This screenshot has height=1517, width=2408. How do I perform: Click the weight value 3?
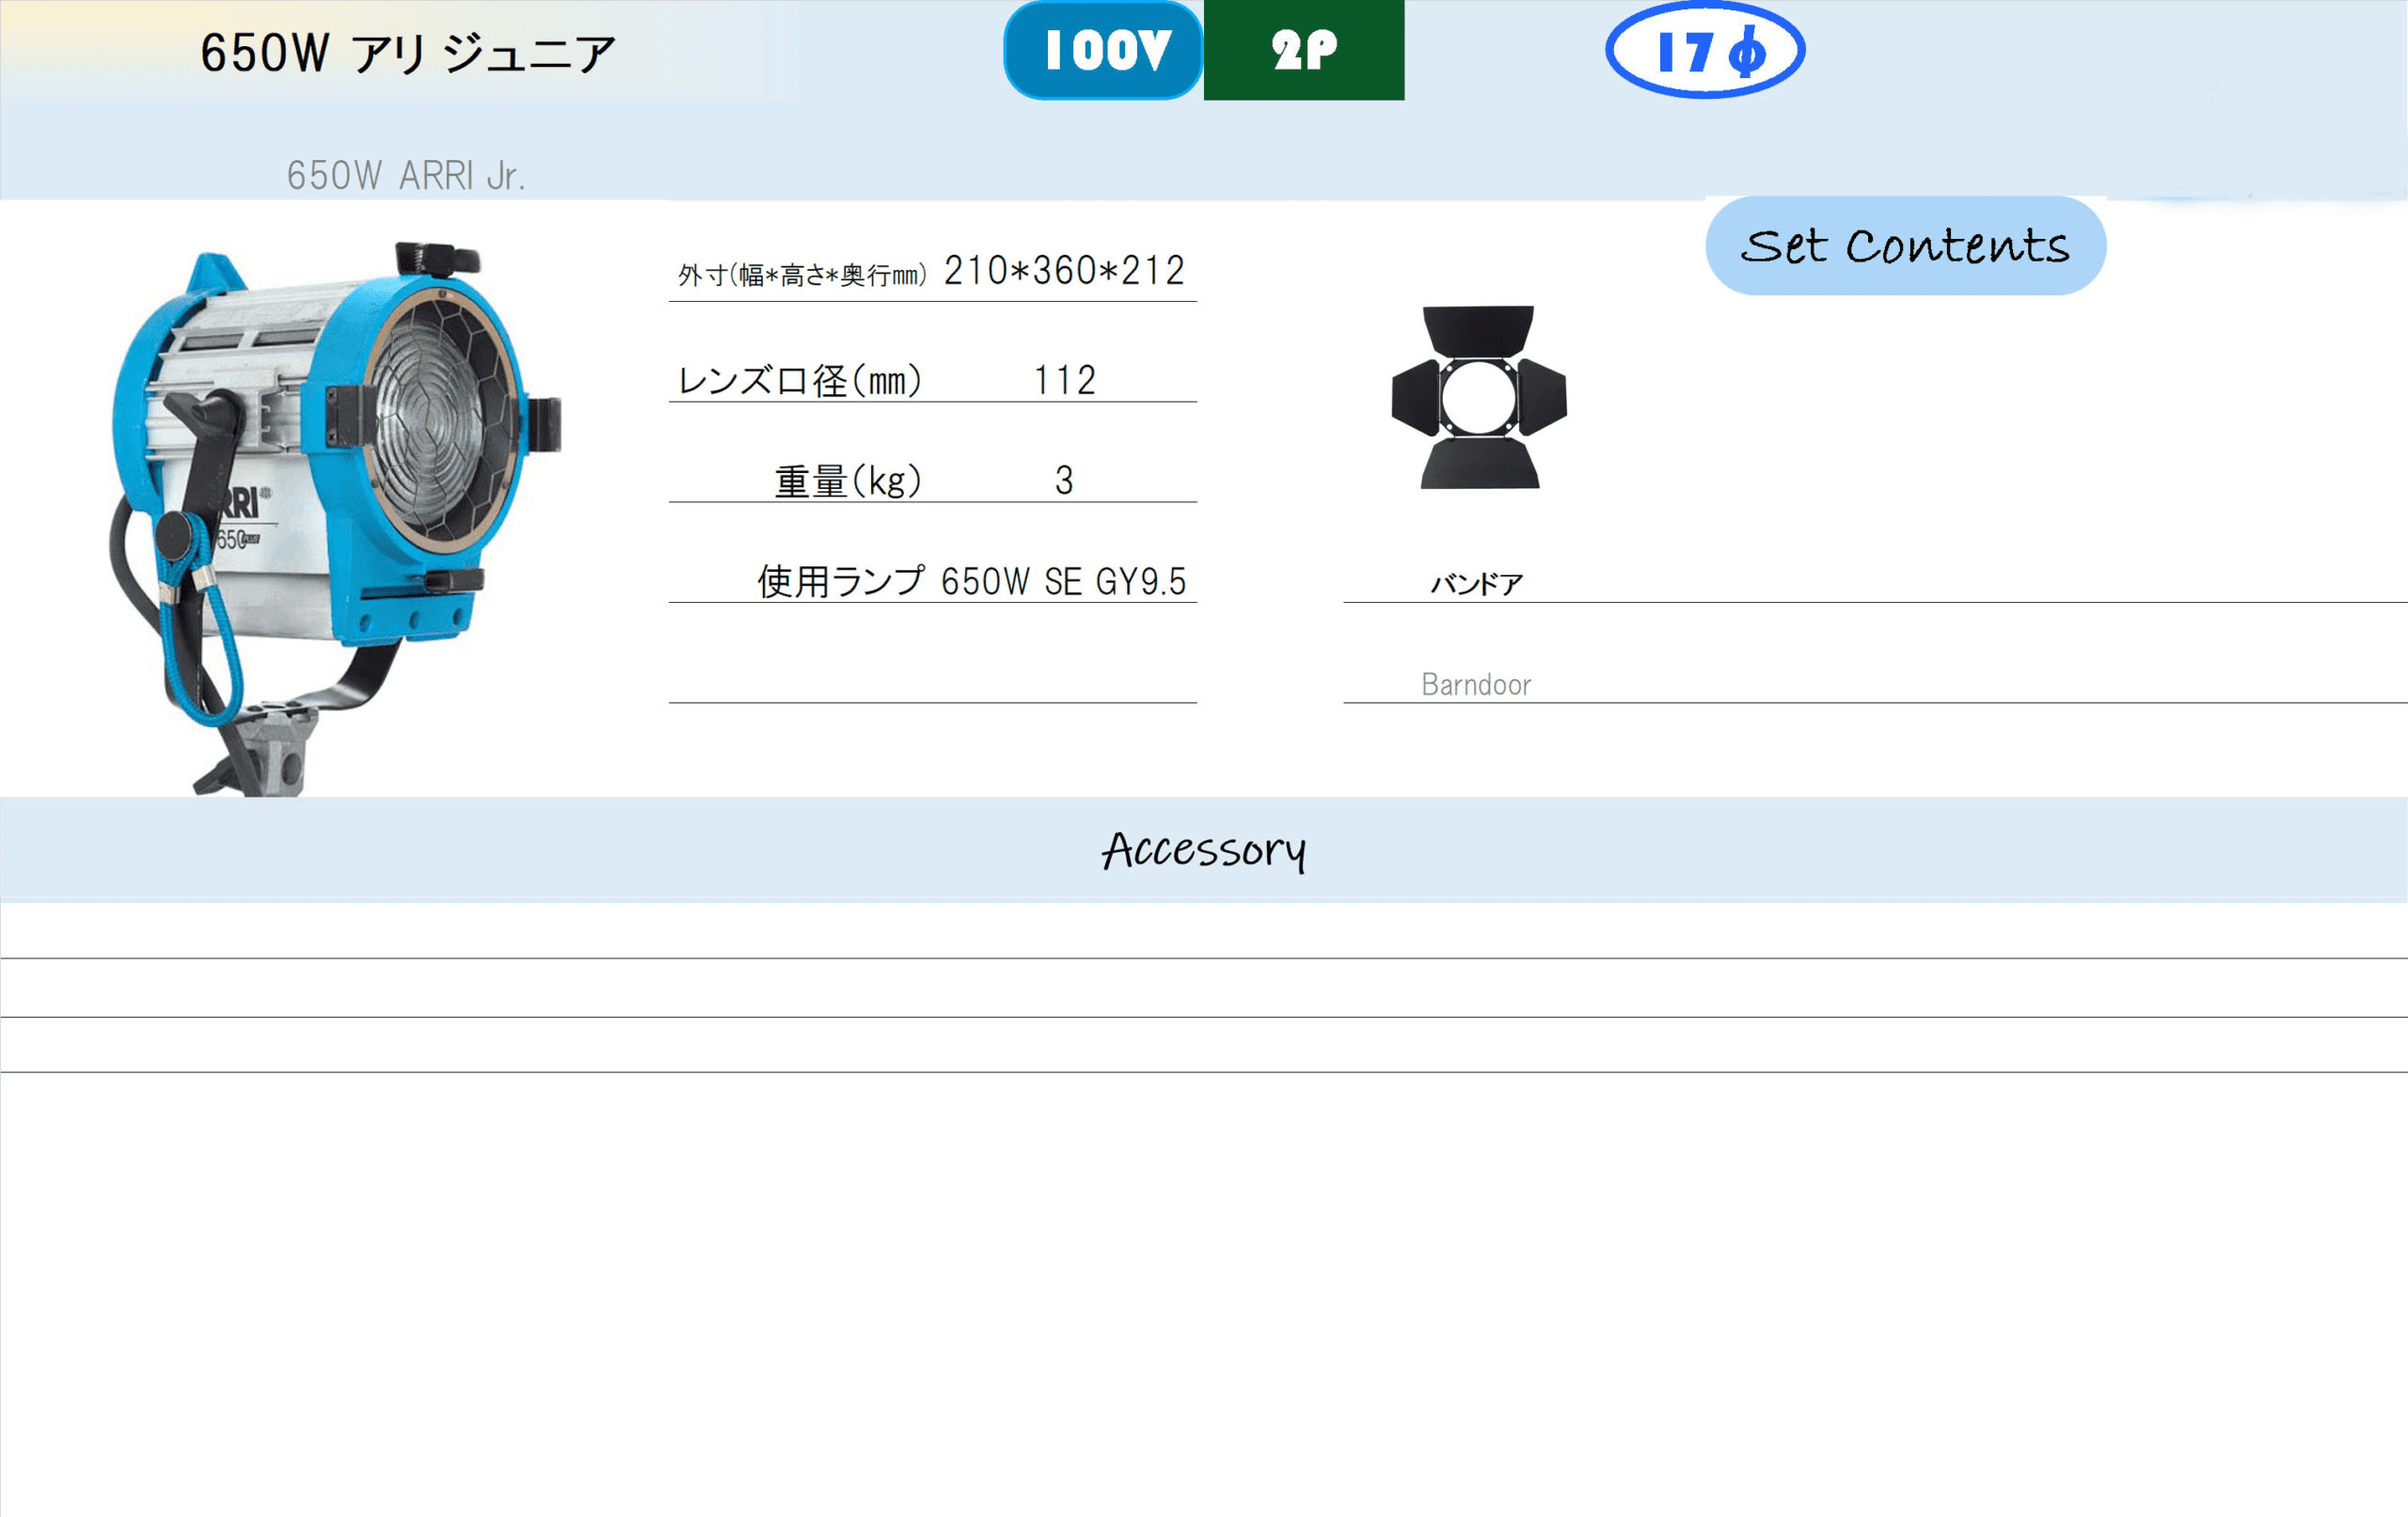pos(1064,481)
